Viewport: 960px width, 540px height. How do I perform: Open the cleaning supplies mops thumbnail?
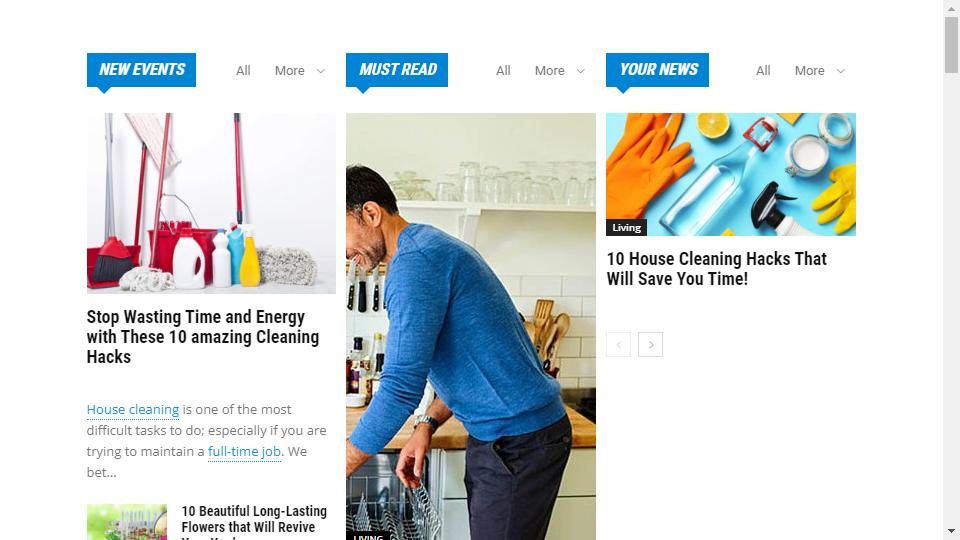point(211,203)
